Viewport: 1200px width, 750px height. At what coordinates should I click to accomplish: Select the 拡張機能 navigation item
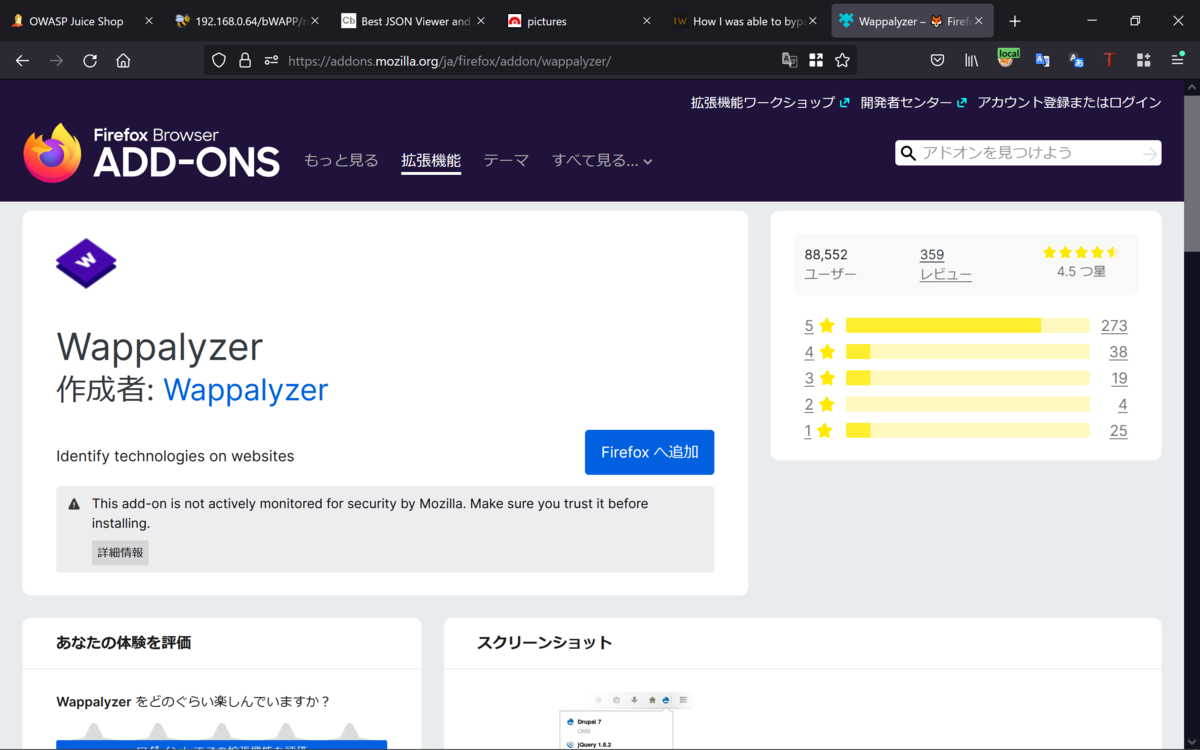431,160
